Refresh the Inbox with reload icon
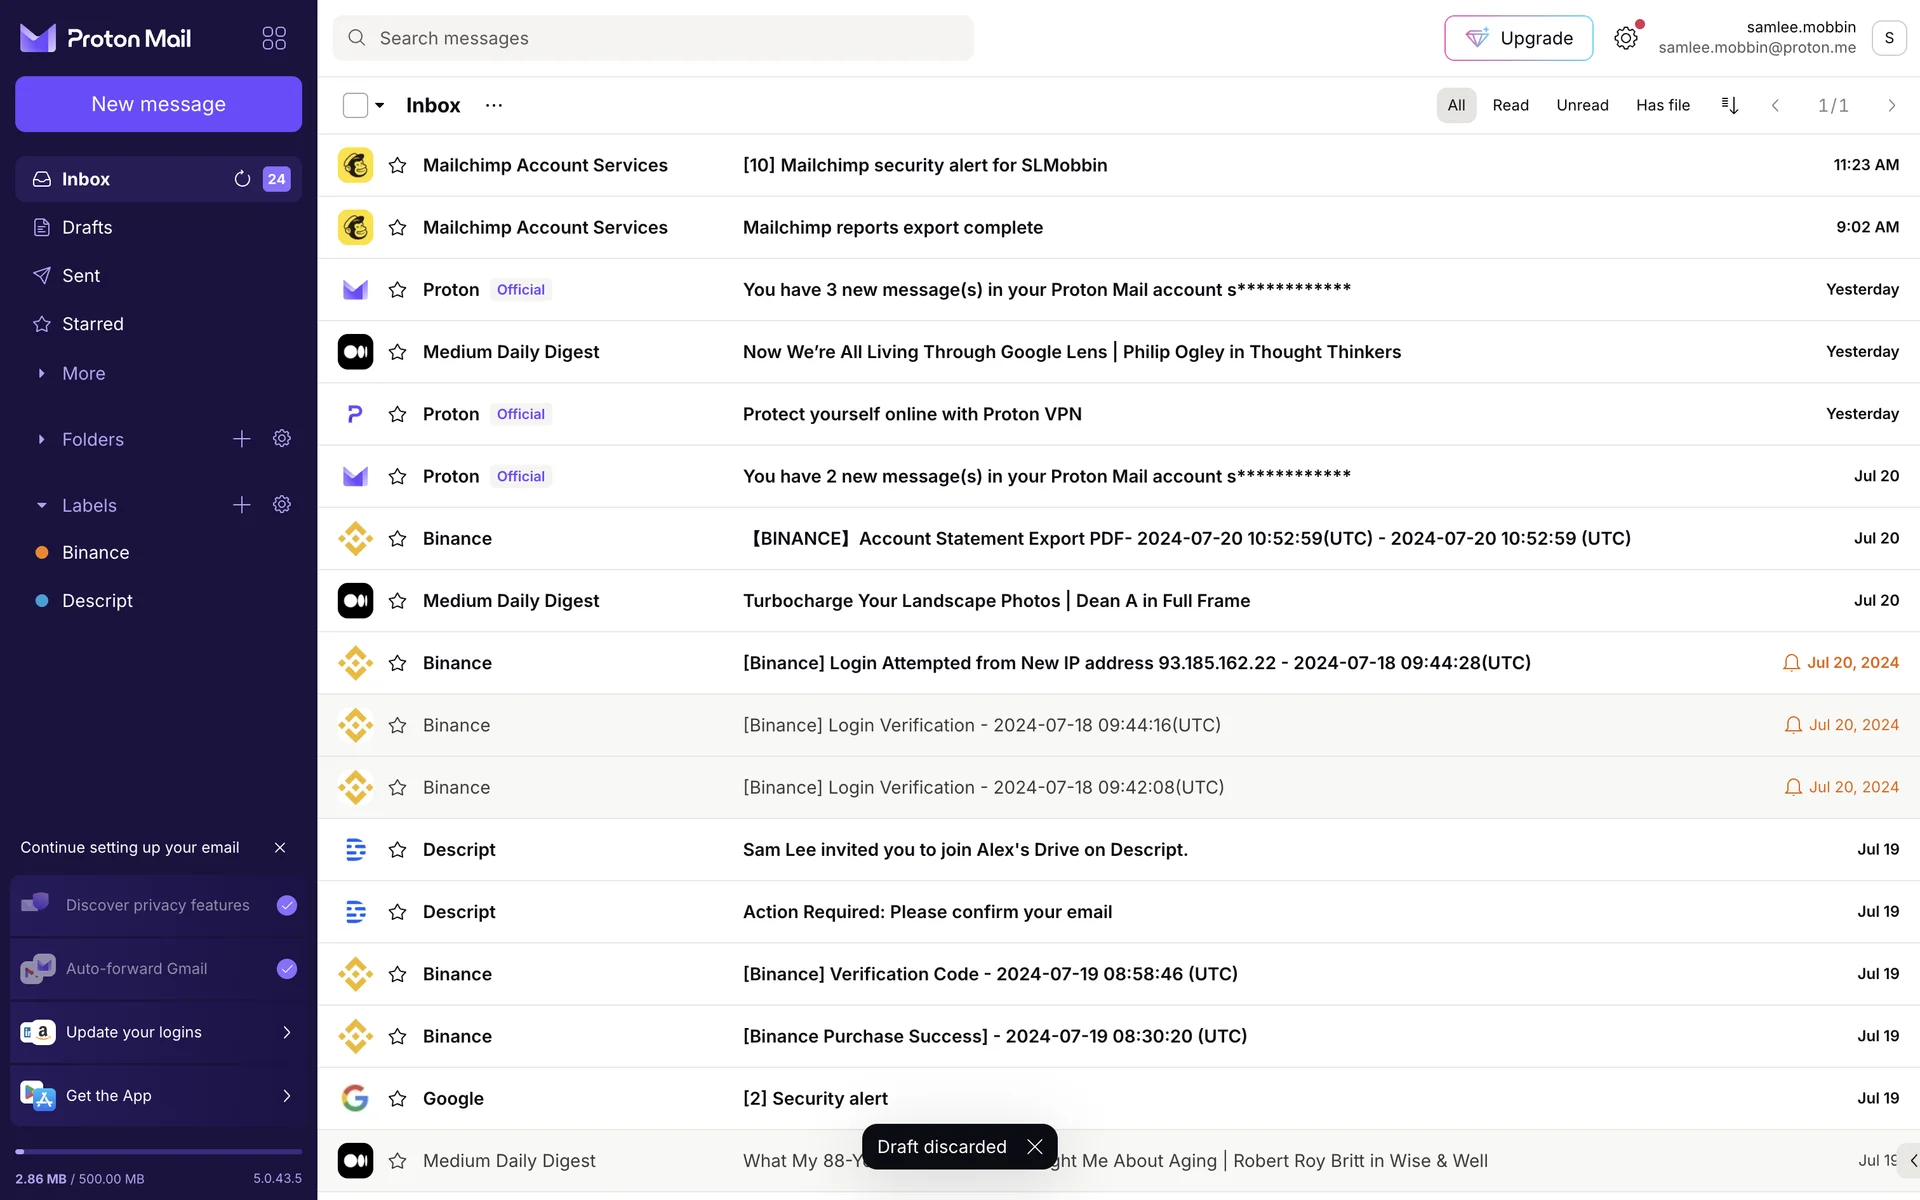 pyautogui.click(x=242, y=179)
